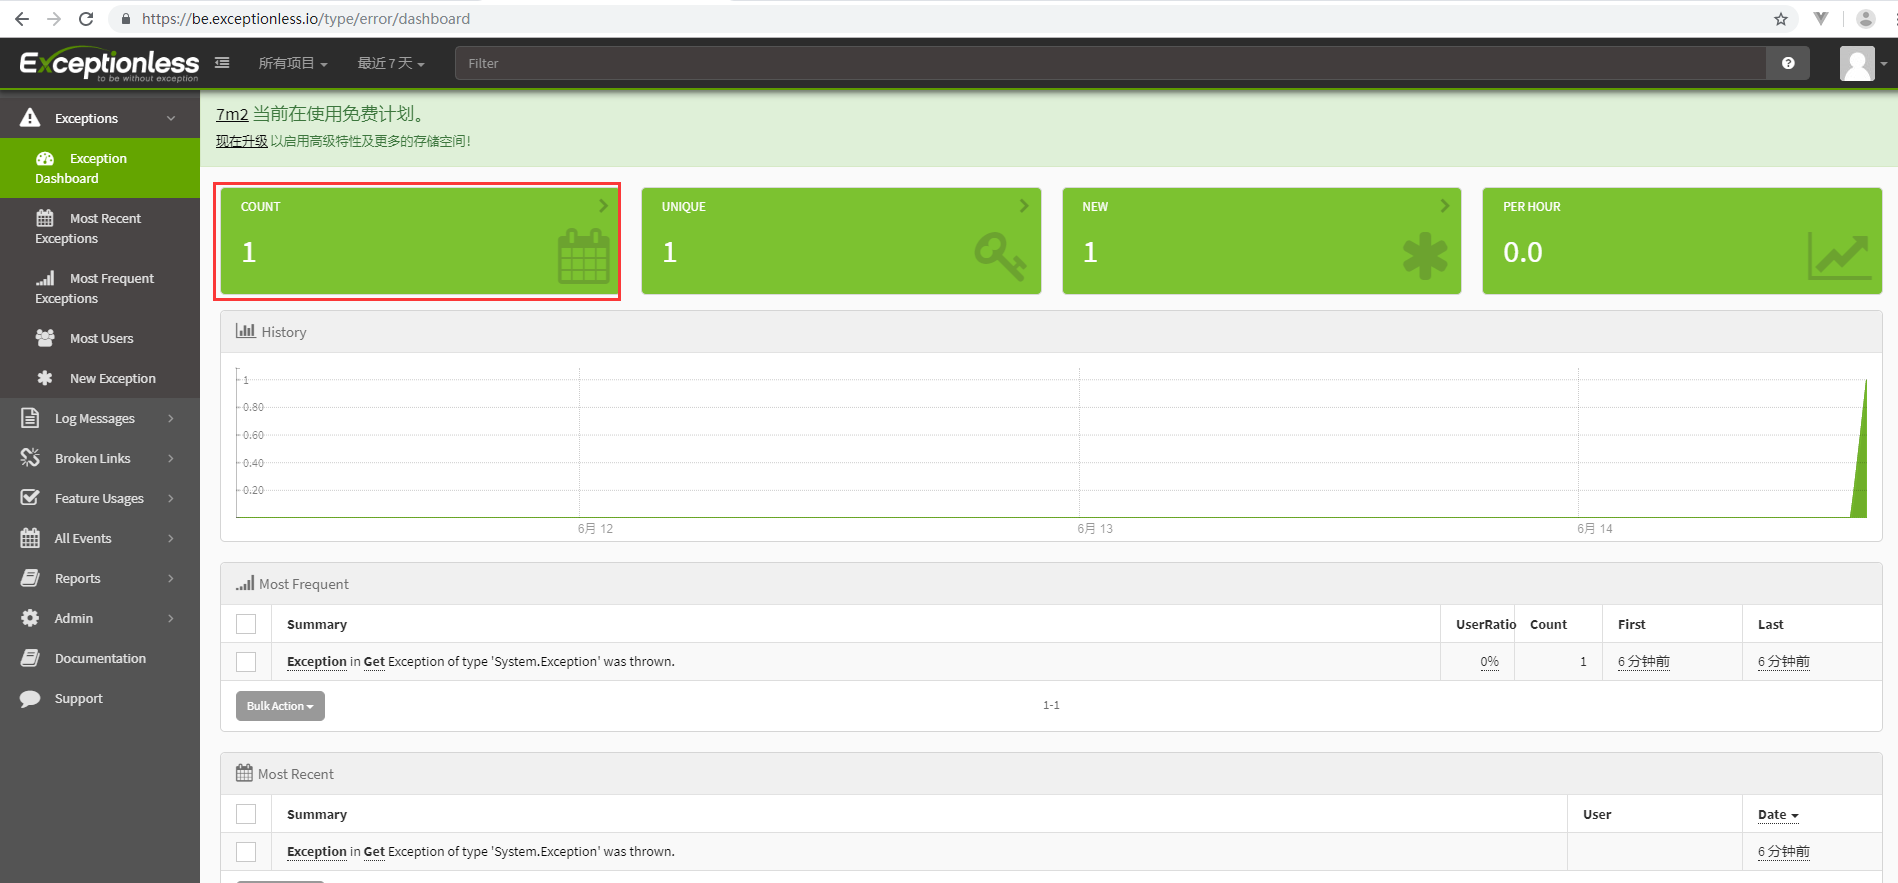Click the 现在升级 upgrade link
The width and height of the screenshot is (1898, 883).
pyautogui.click(x=242, y=141)
